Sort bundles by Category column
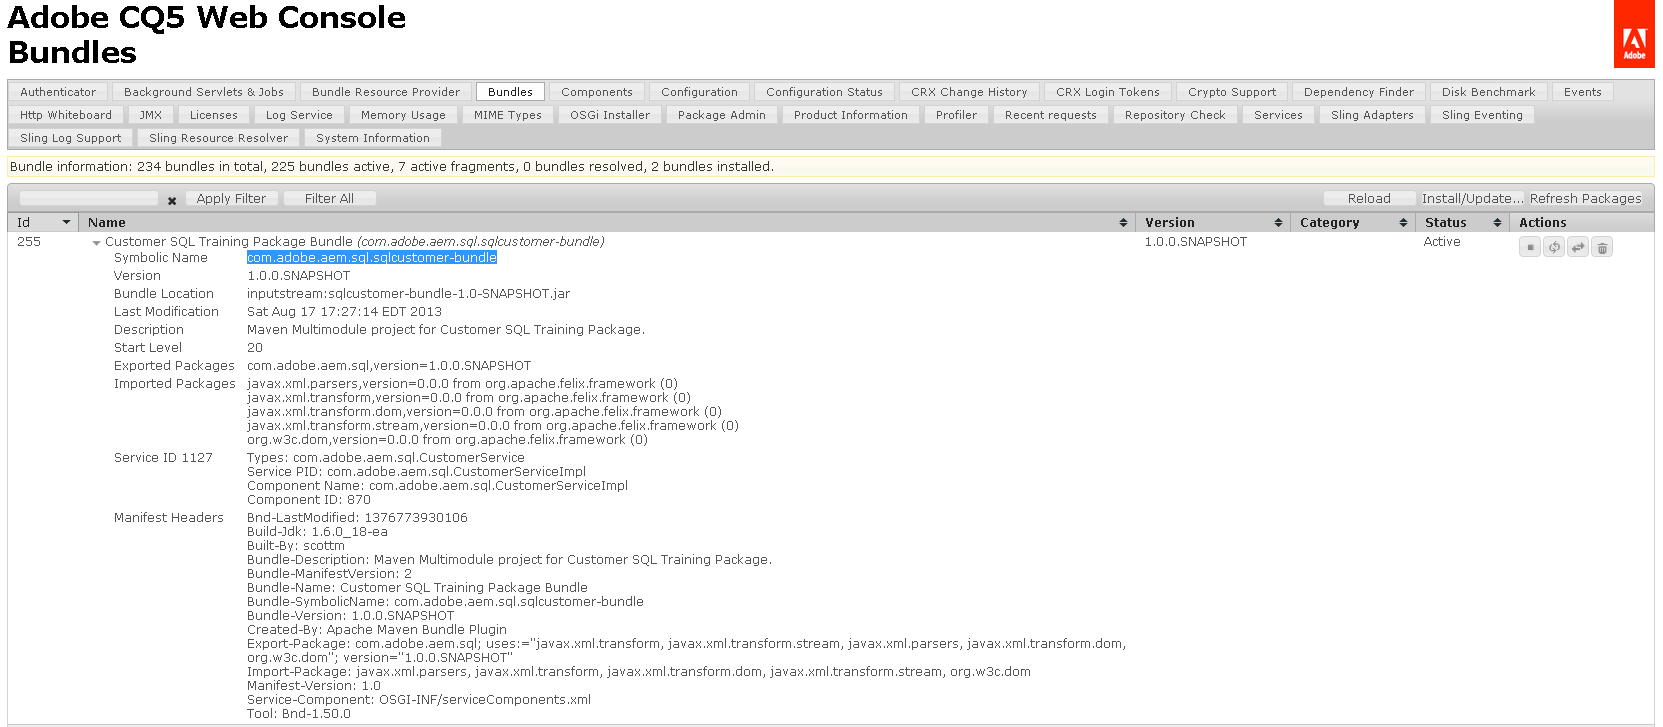Viewport: 1663px width, 727px height. pos(1353,223)
